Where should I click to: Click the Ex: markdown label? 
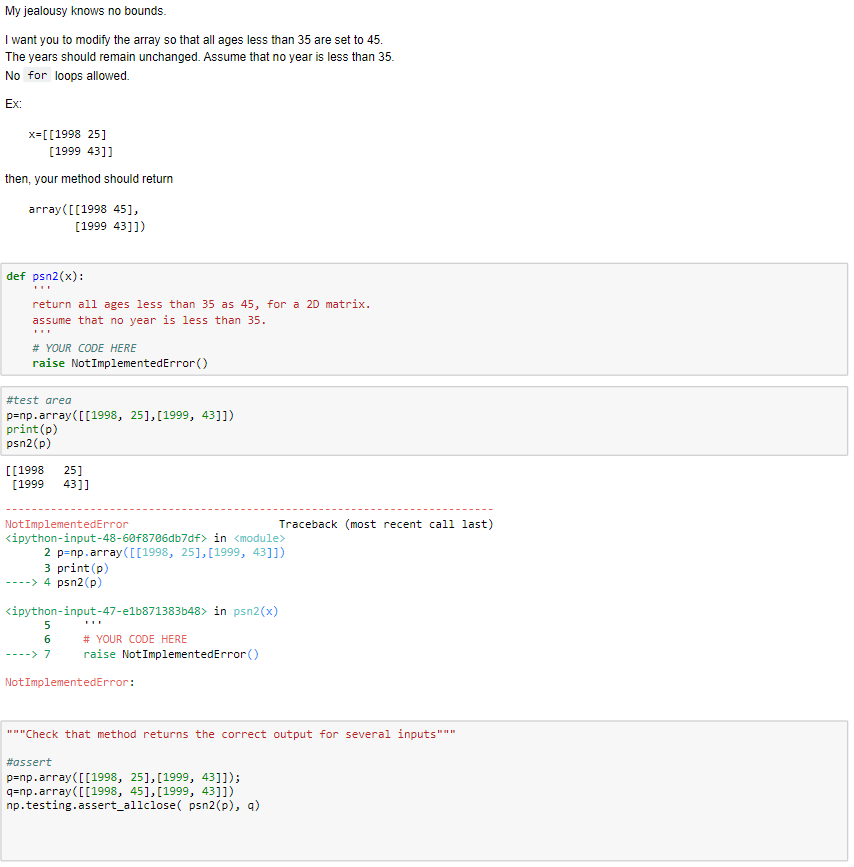tap(11, 103)
